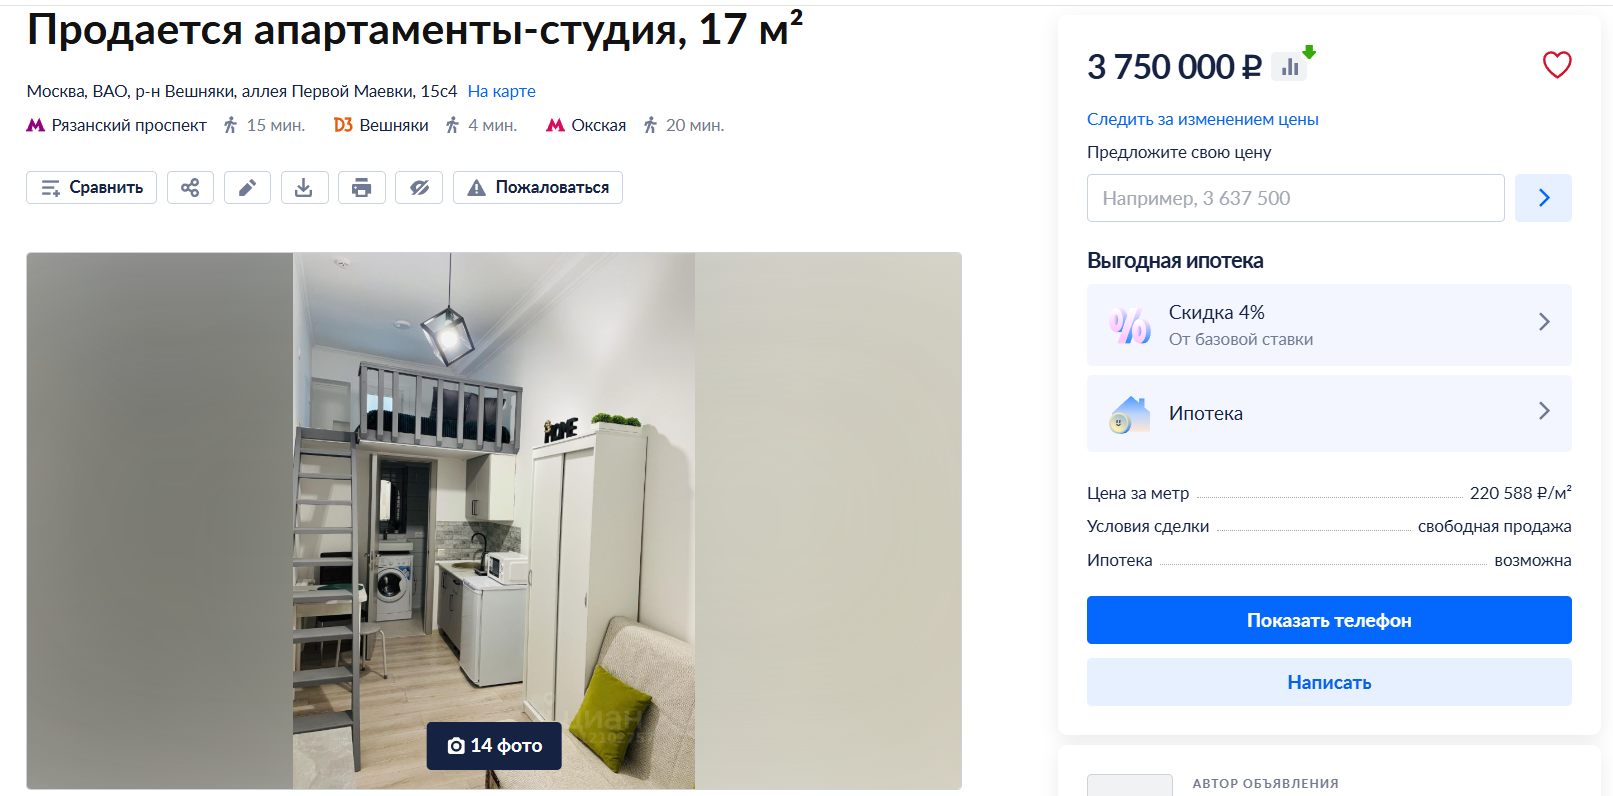Select the Вешняки D3 station
This screenshot has width=1613, height=796.
coord(381,125)
